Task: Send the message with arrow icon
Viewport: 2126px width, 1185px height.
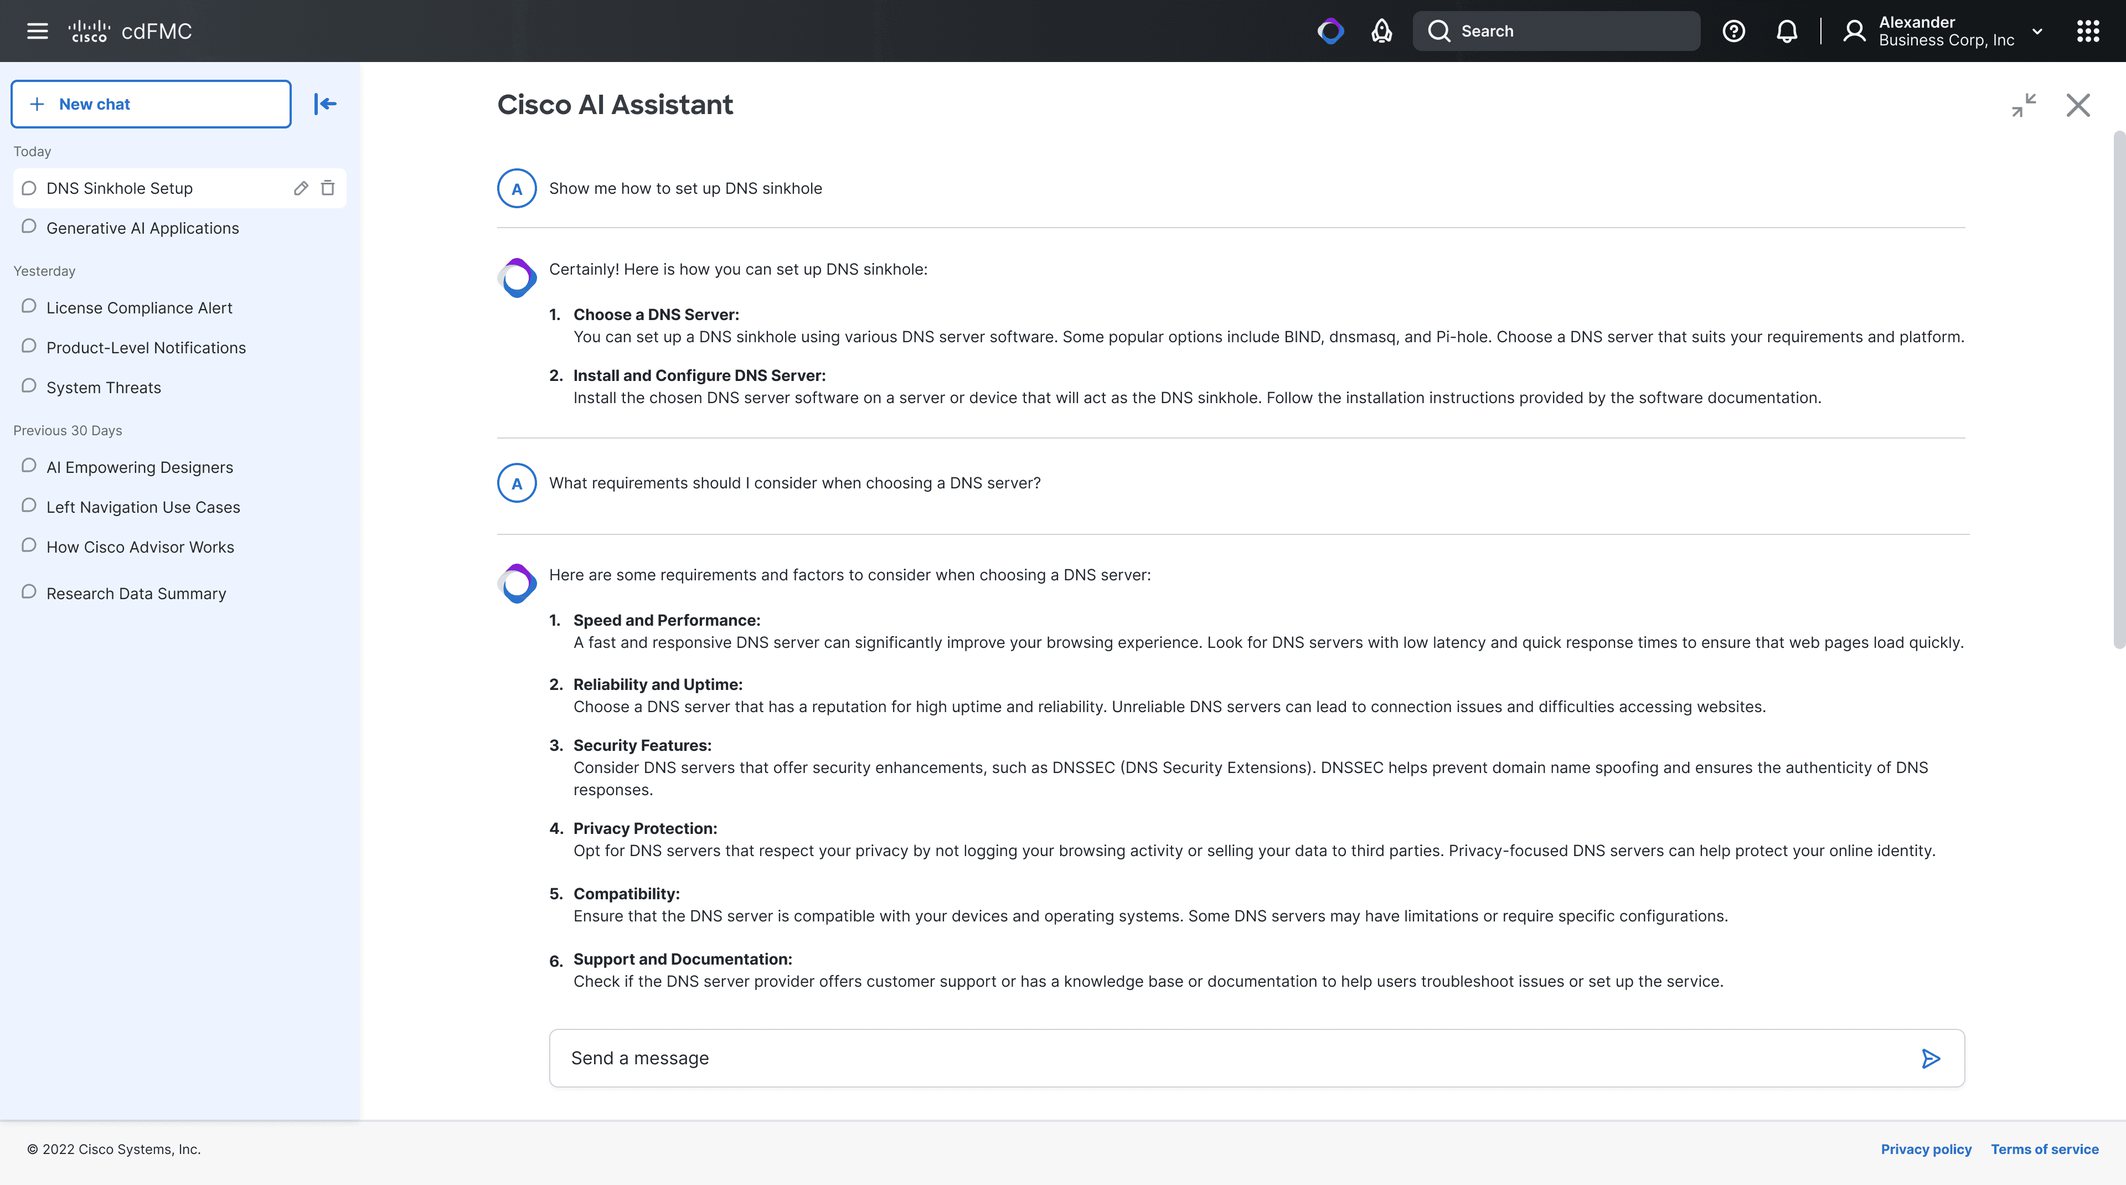Action: (1931, 1058)
